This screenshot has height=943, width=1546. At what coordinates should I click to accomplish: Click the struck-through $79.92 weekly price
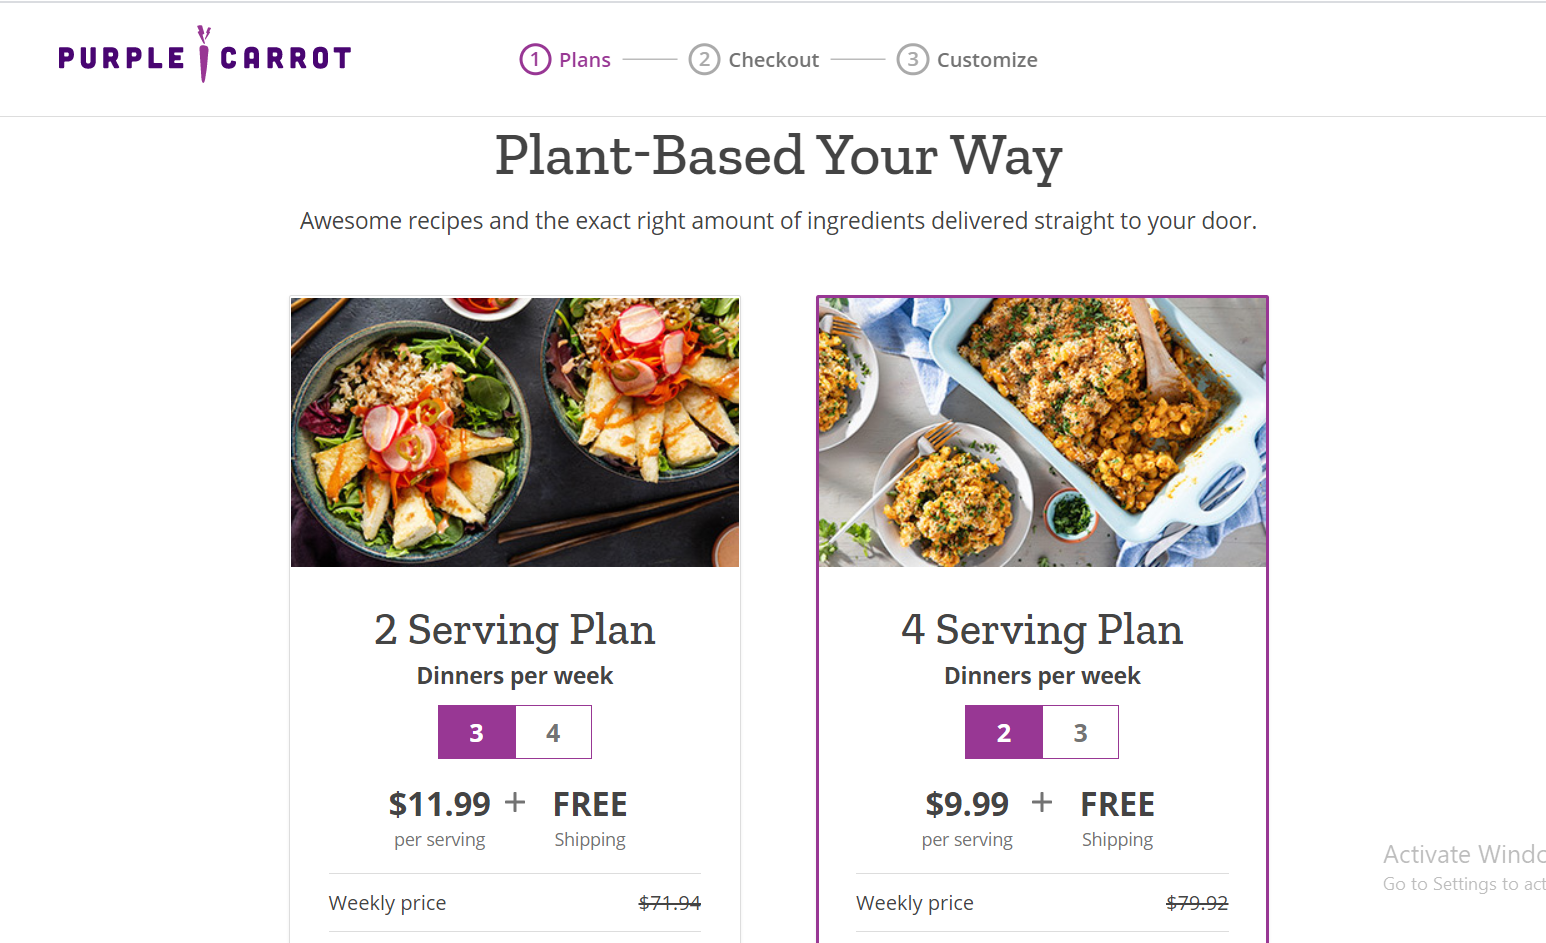1197,903
